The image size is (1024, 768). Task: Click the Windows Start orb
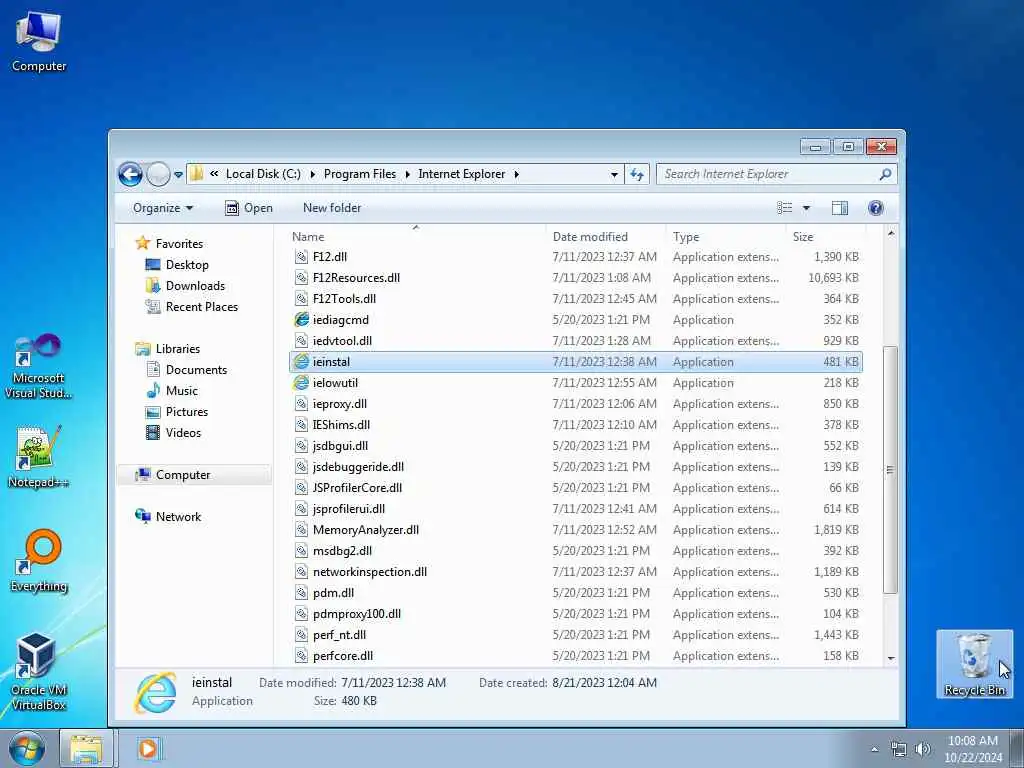tap(27, 748)
